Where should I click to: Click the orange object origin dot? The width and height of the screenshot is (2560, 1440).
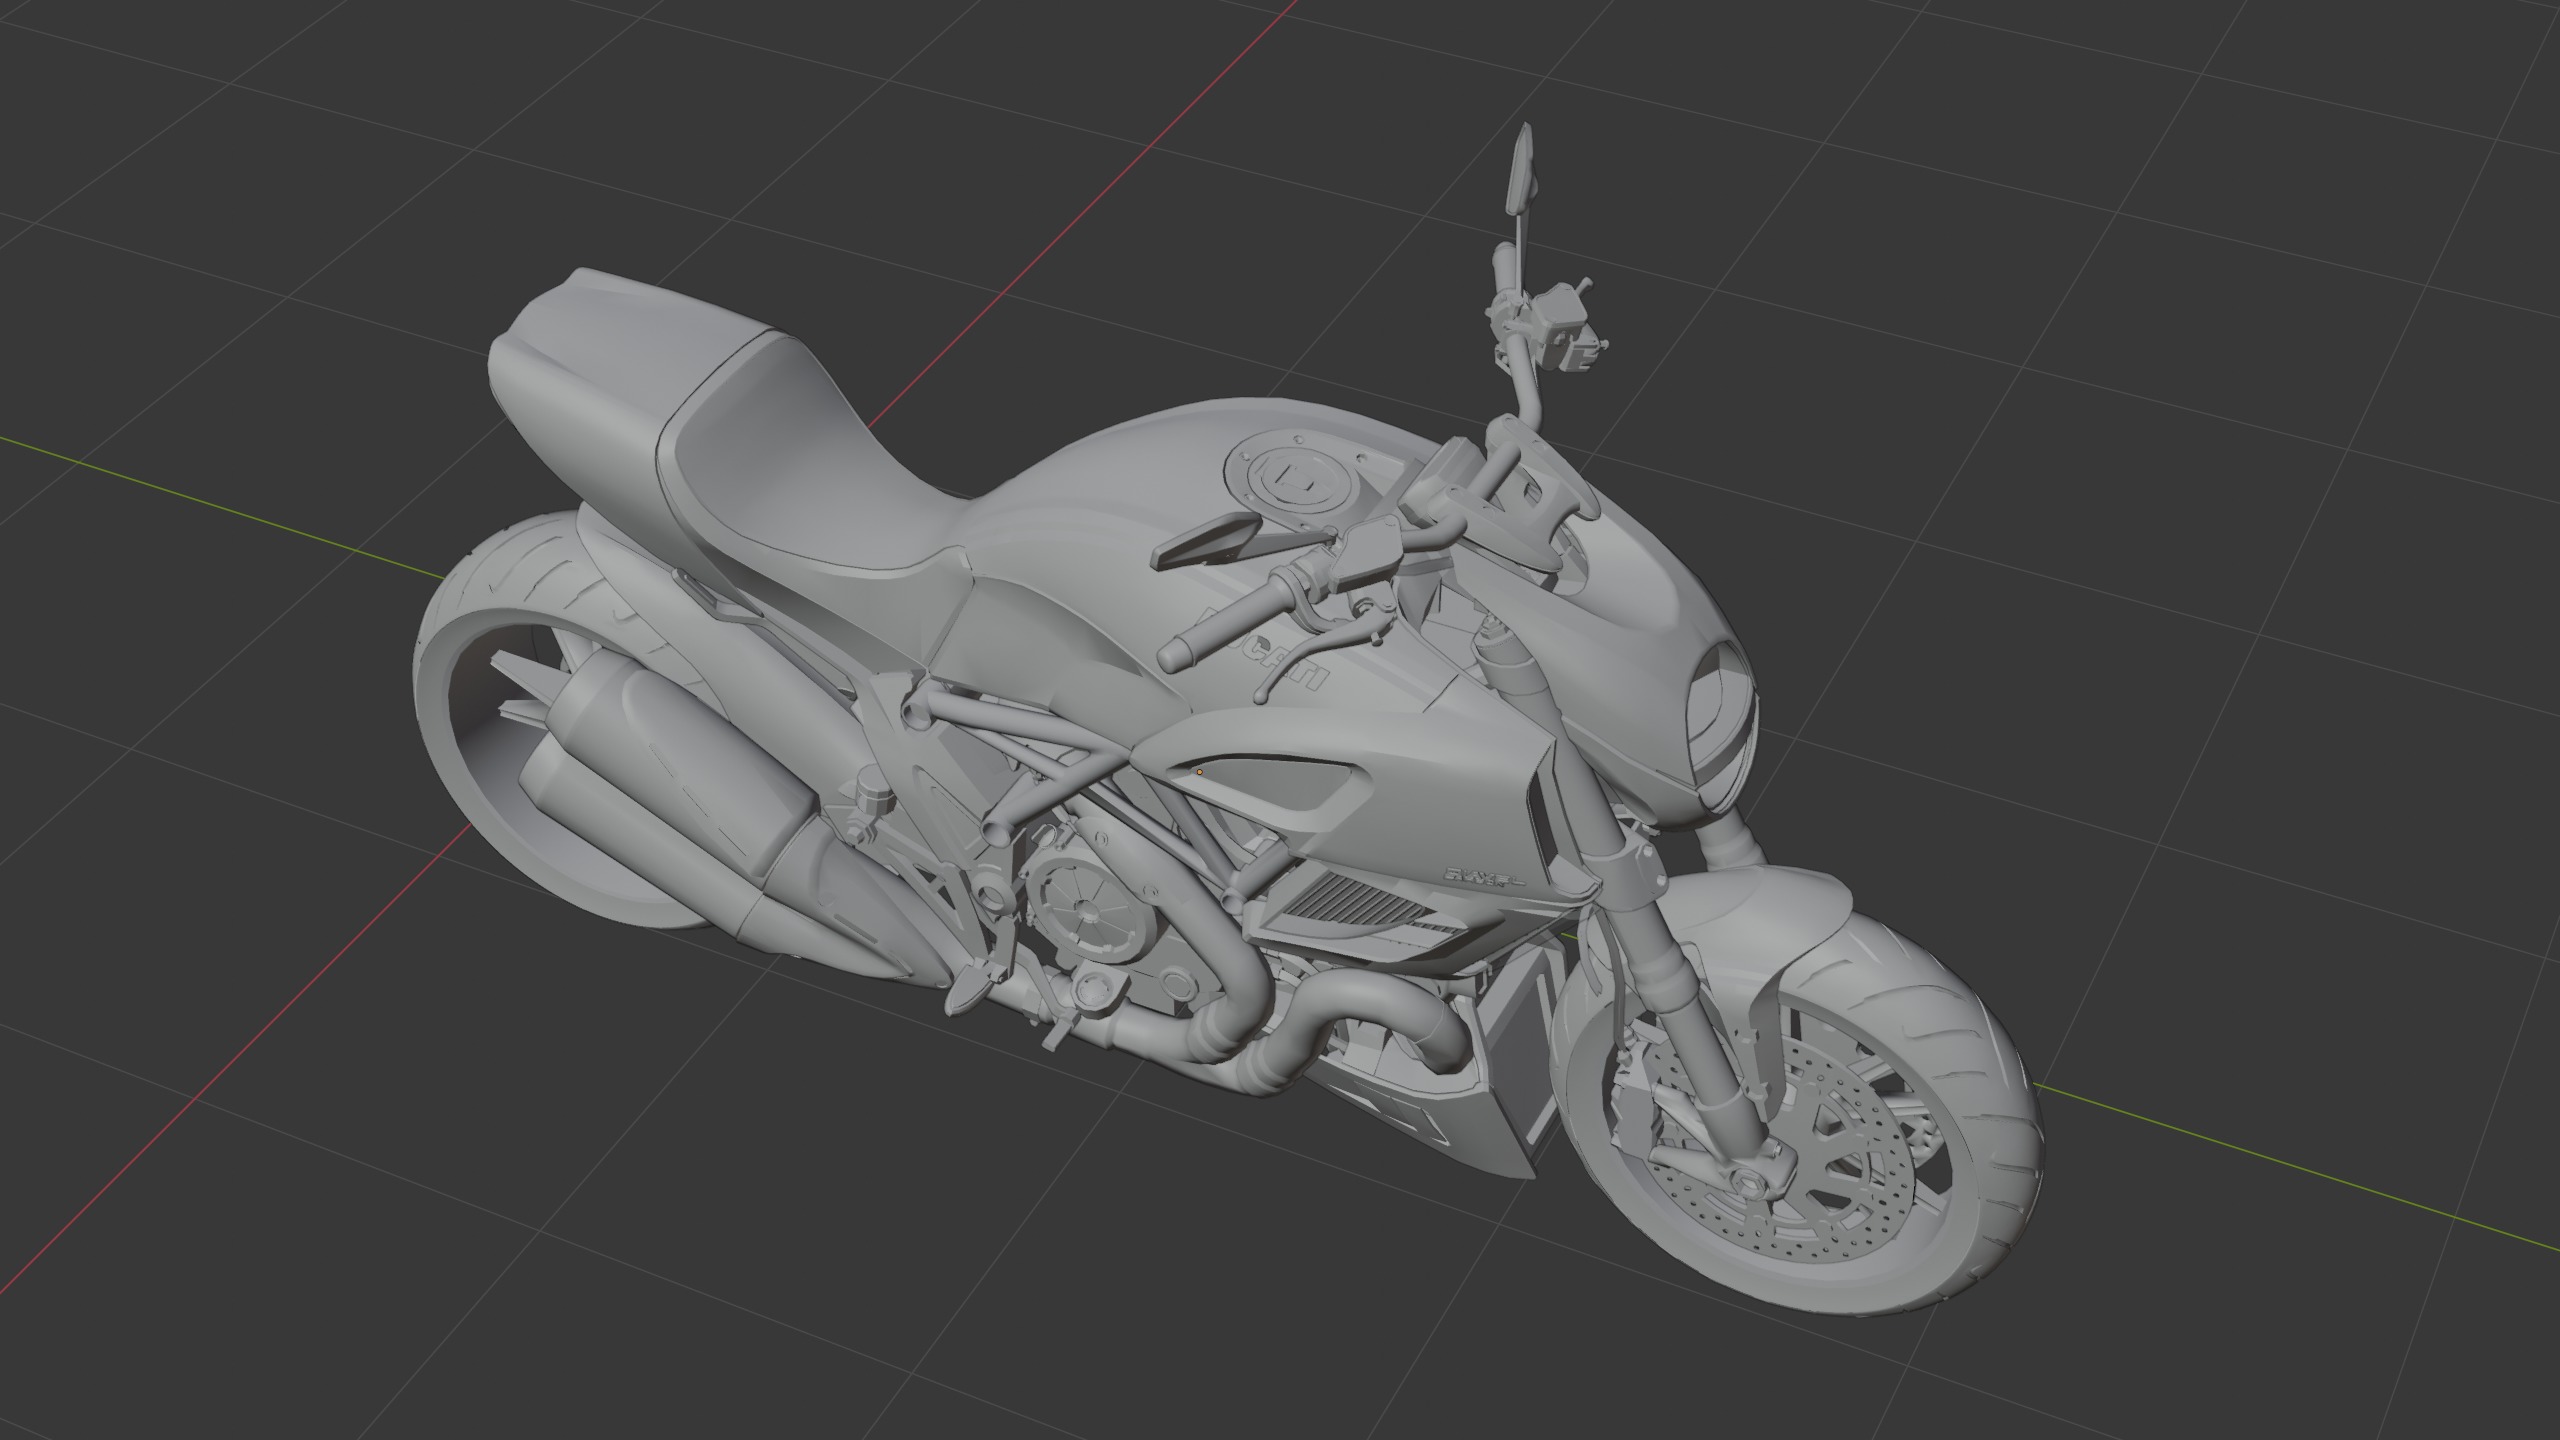click(x=1199, y=772)
